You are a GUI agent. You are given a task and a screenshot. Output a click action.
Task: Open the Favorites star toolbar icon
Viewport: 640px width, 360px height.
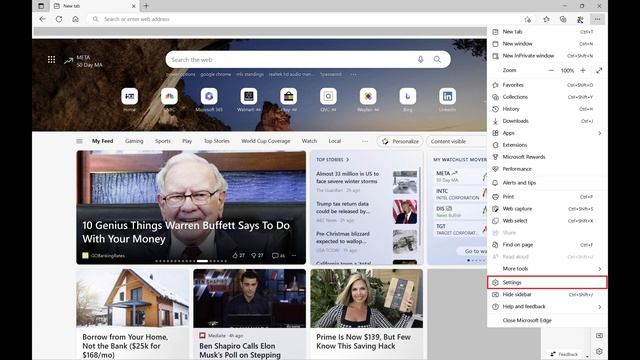click(546, 19)
